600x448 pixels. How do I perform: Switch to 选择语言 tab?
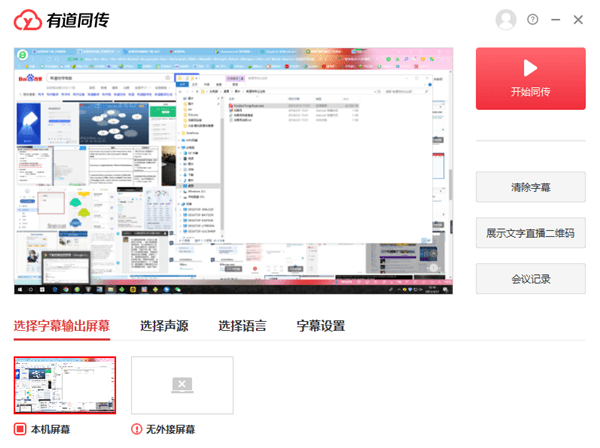tap(242, 326)
